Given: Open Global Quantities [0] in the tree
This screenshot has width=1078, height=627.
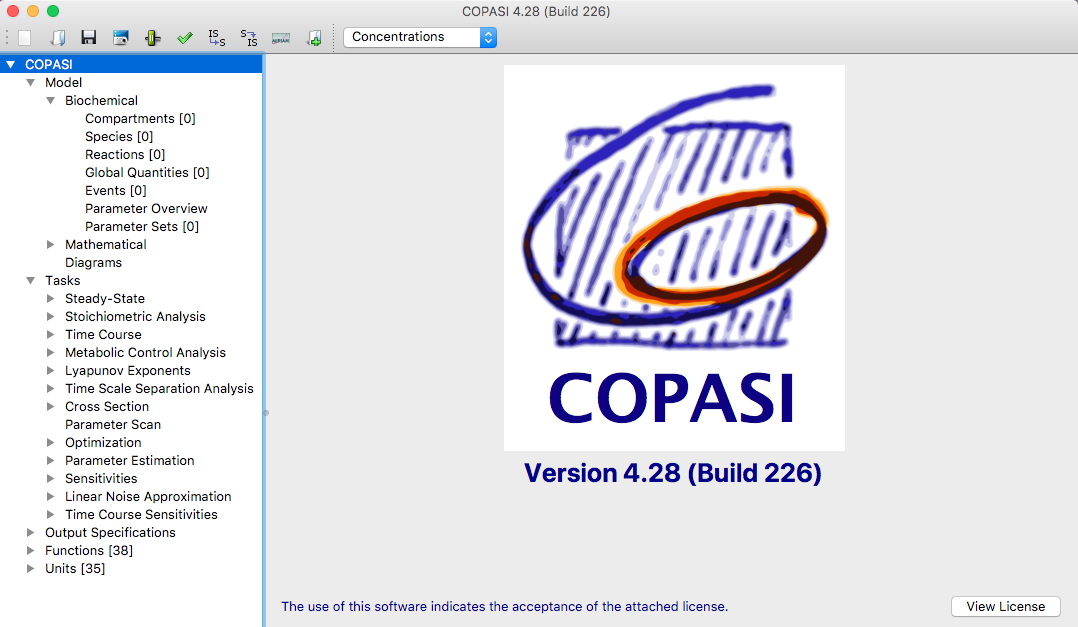Looking at the screenshot, I should [x=147, y=173].
